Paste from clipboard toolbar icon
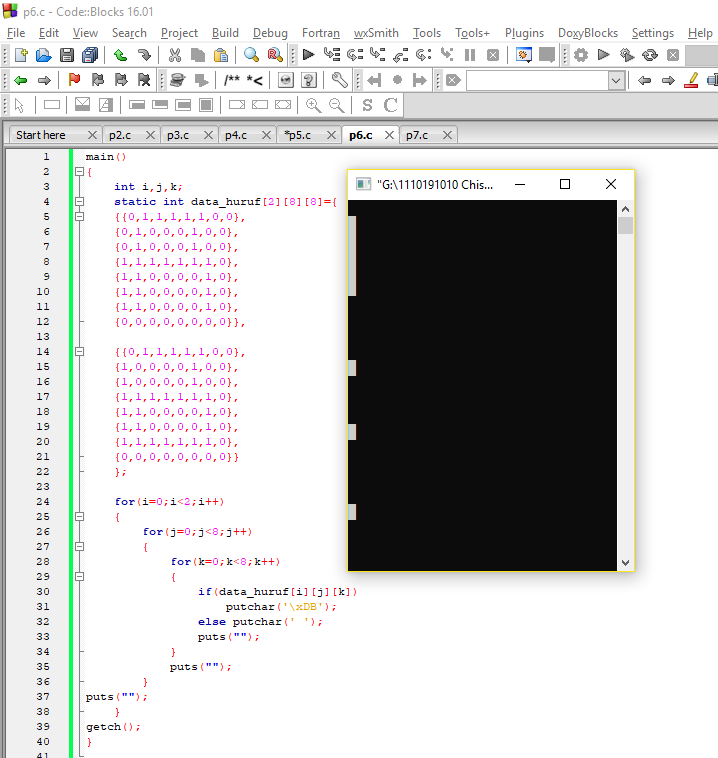718x758 pixels. click(x=221, y=55)
